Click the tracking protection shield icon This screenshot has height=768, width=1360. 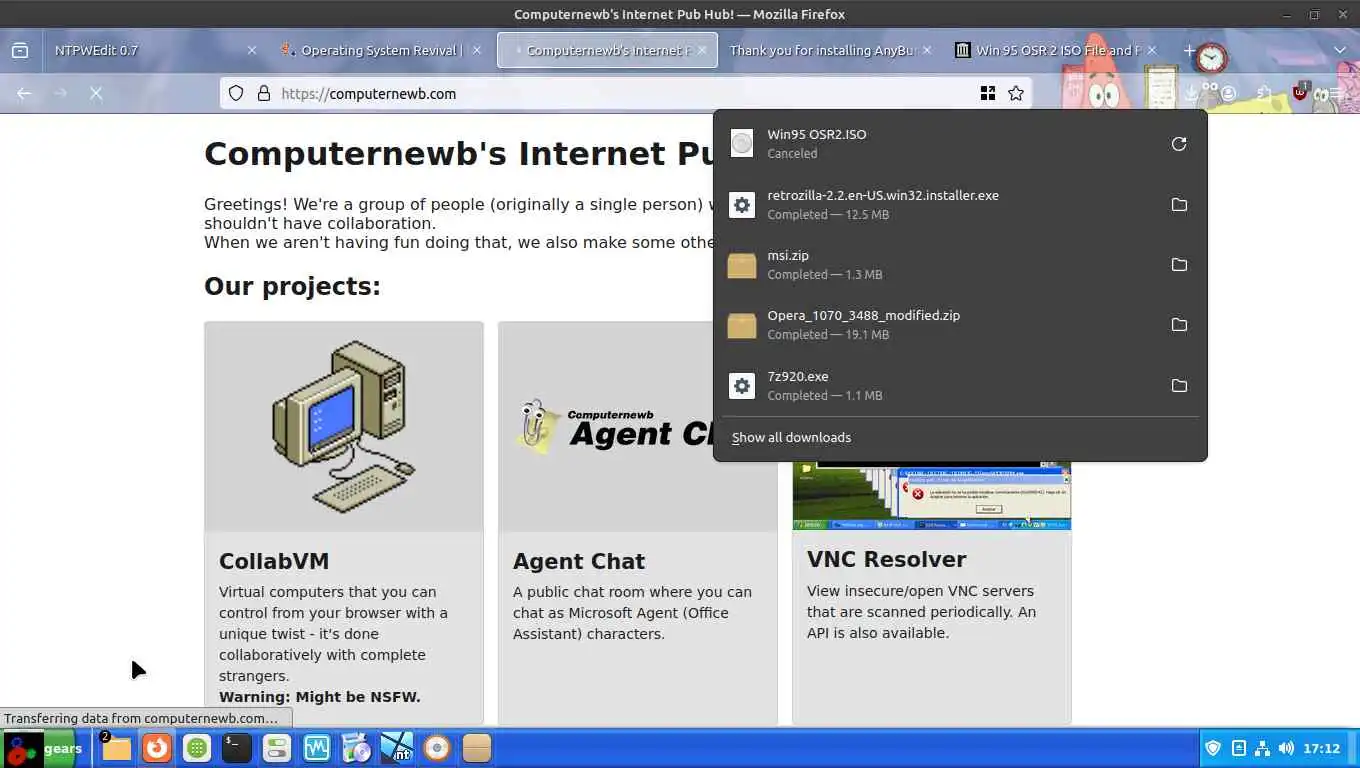coord(236,93)
